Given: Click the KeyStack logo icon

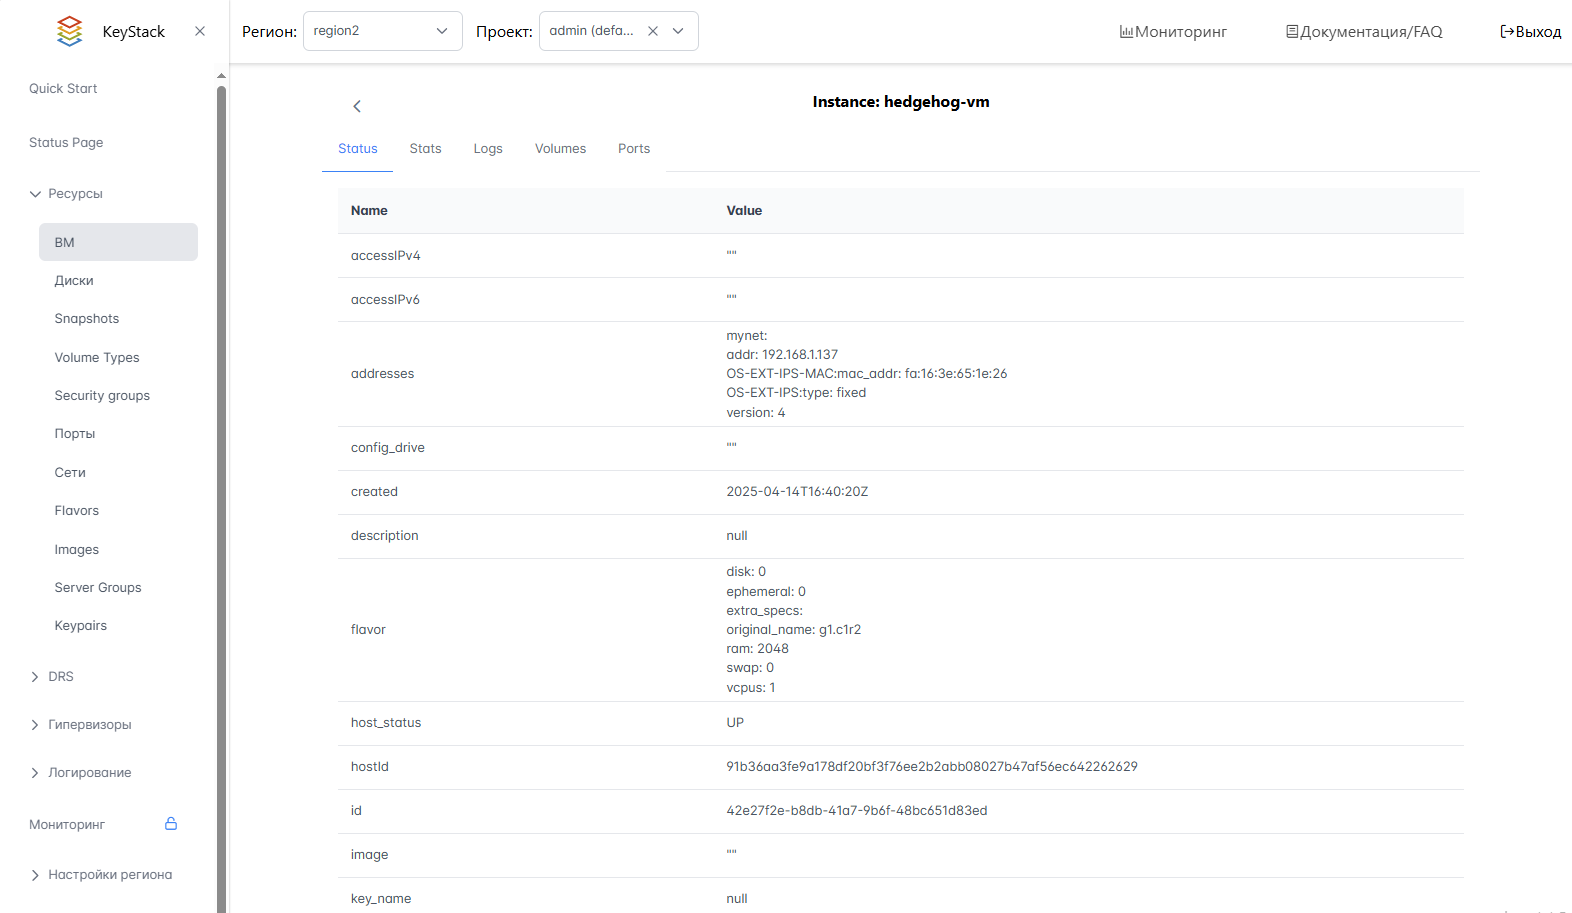Looking at the screenshot, I should click(x=69, y=31).
